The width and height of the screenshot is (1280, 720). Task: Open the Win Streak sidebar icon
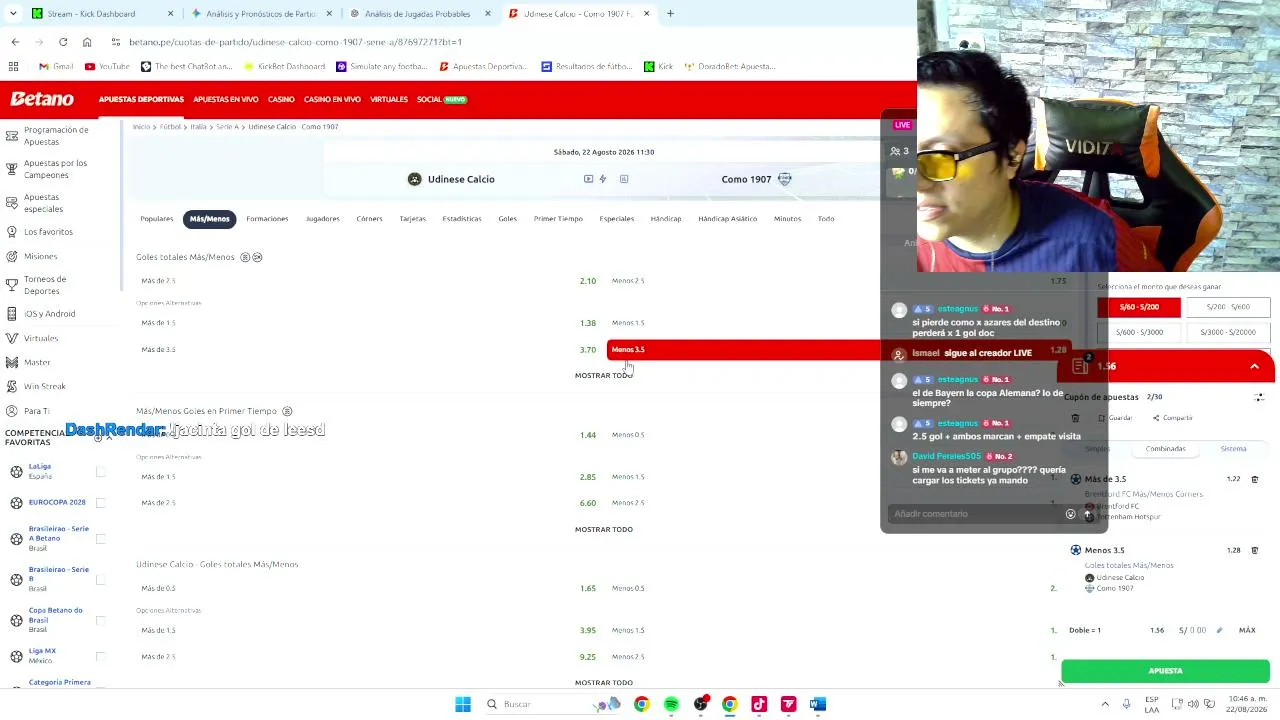(x=12, y=386)
